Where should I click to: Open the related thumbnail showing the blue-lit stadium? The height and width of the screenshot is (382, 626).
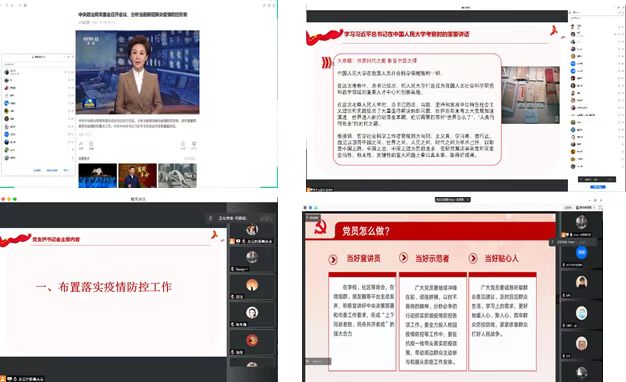(x=98, y=176)
